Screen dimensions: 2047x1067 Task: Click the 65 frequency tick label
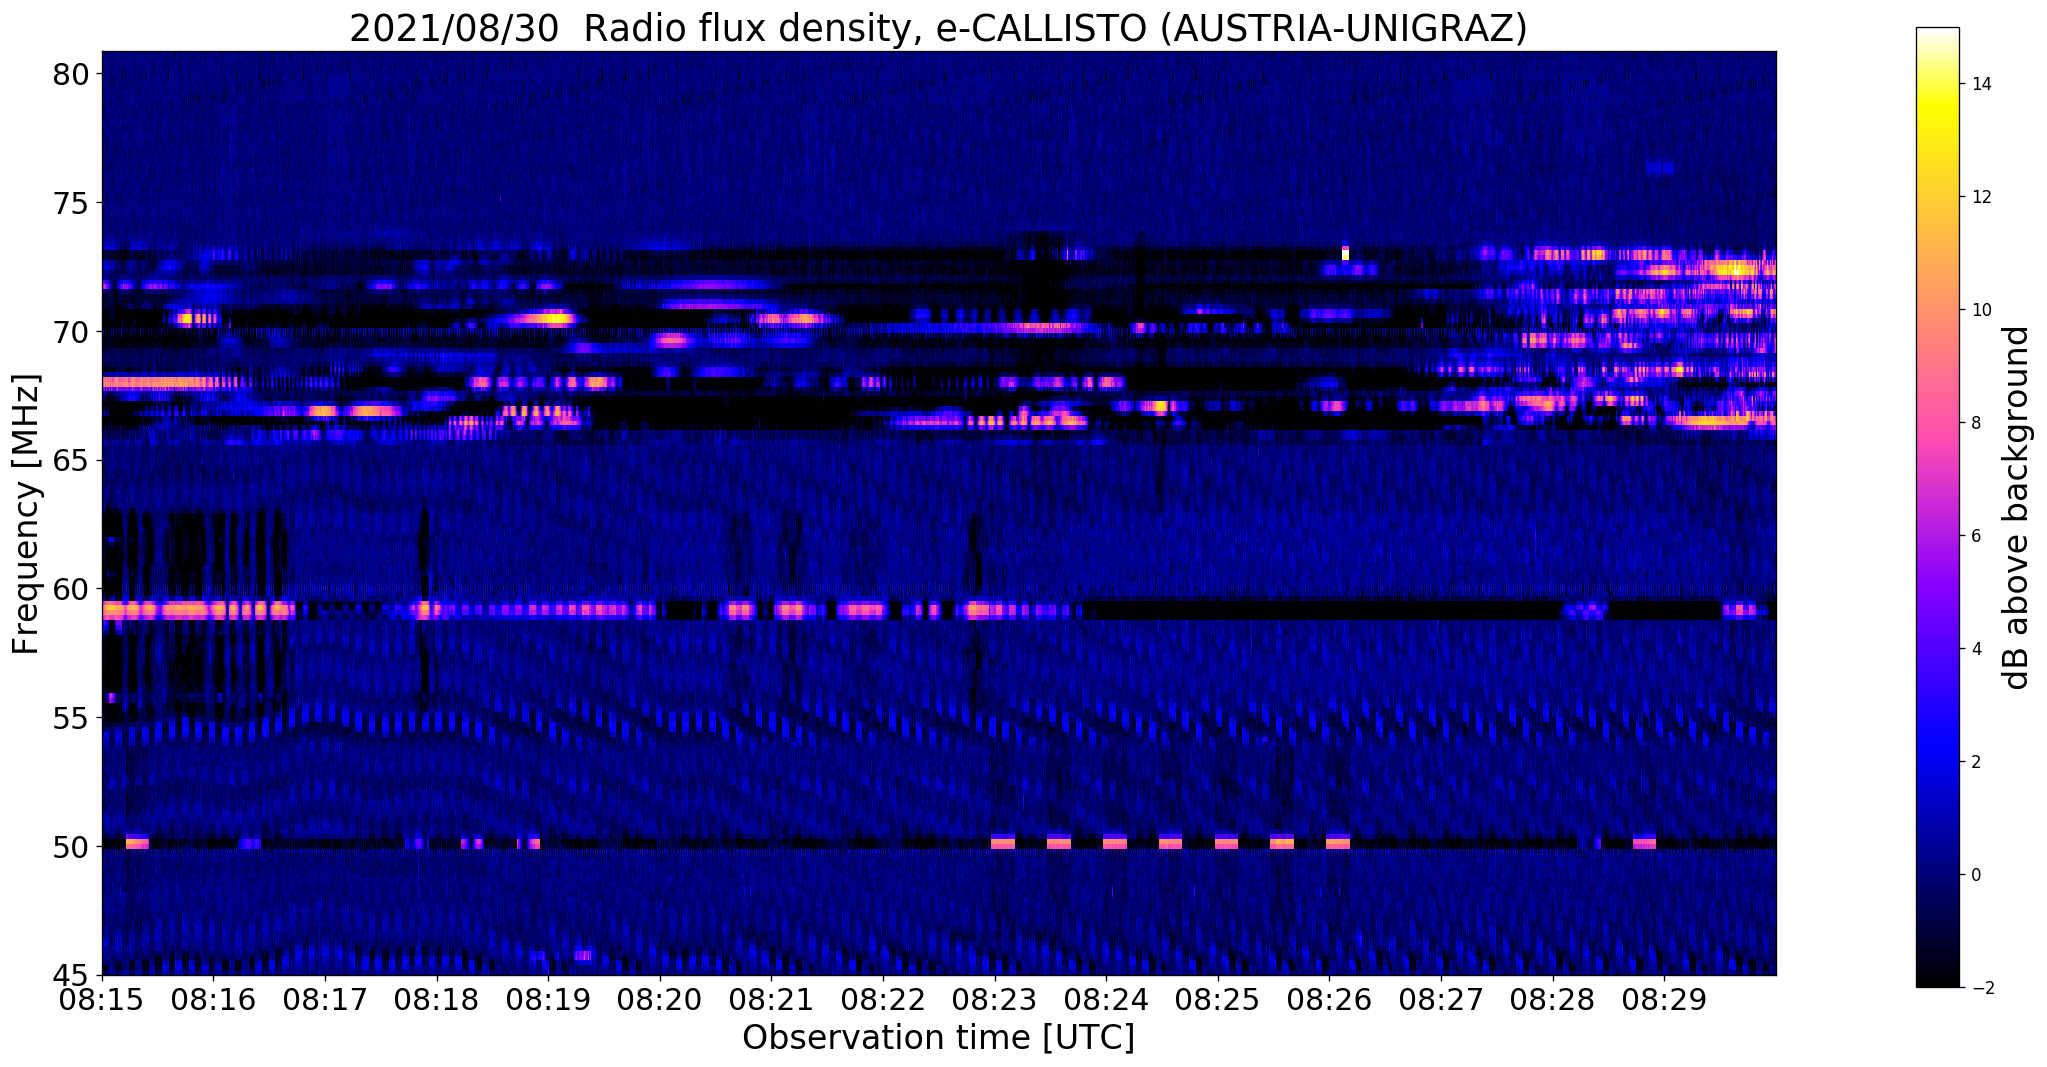pyautogui.click(x=73, y=461)
